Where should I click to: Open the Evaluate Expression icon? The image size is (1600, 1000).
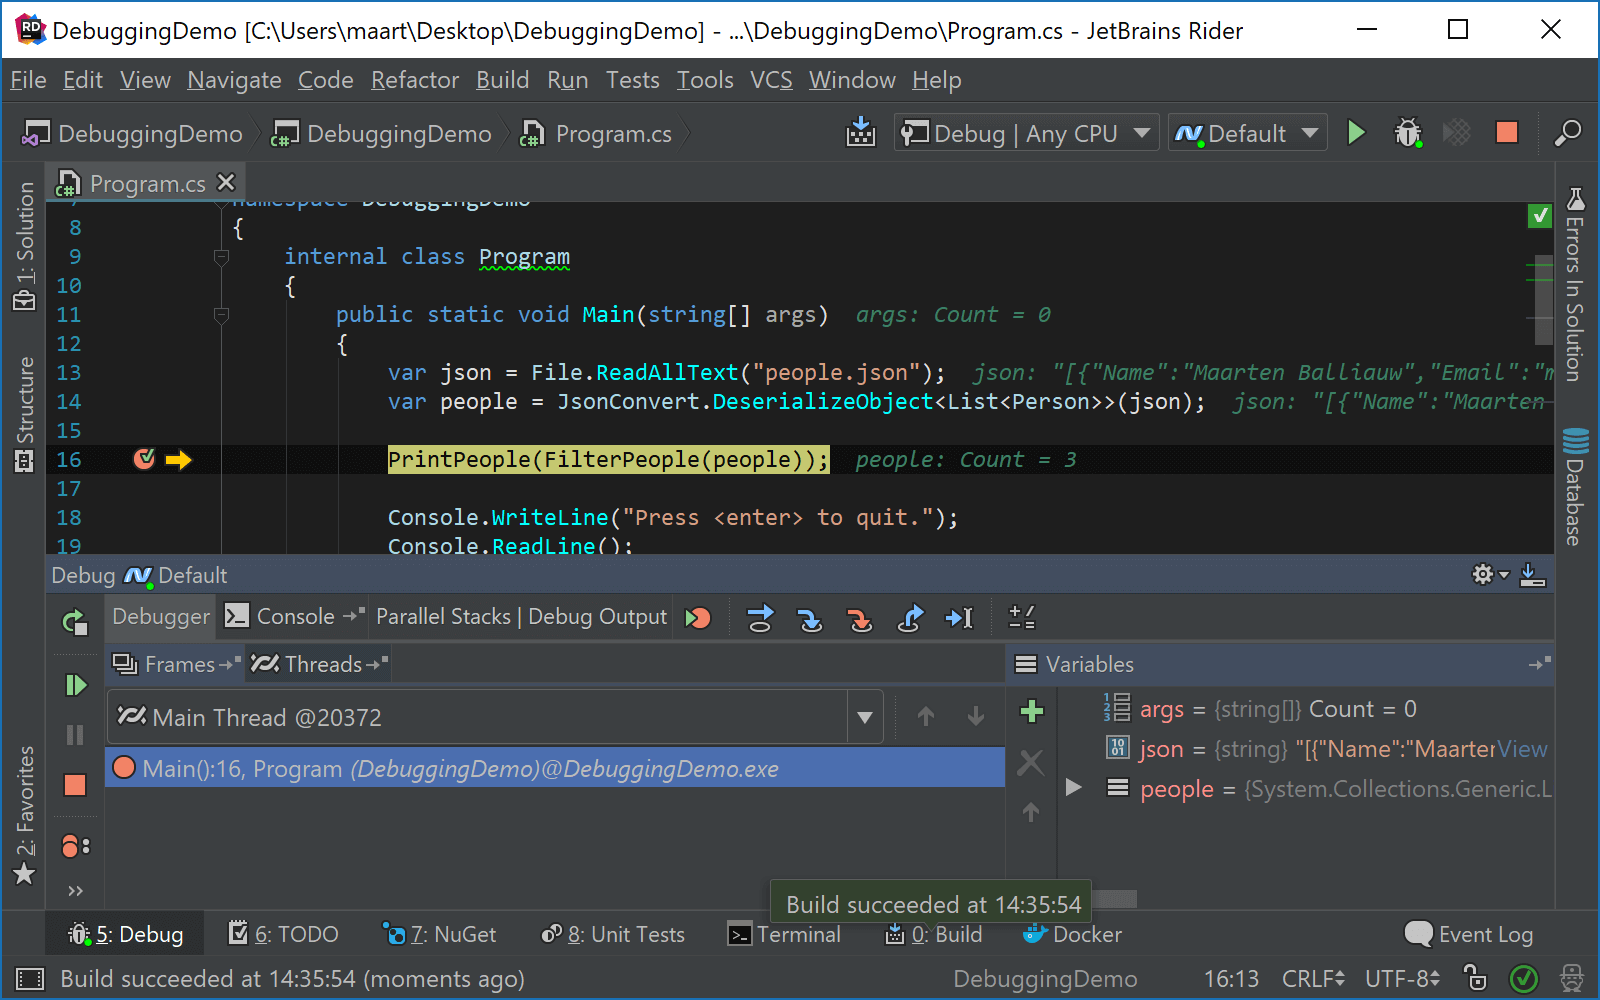click(1022, 618)
